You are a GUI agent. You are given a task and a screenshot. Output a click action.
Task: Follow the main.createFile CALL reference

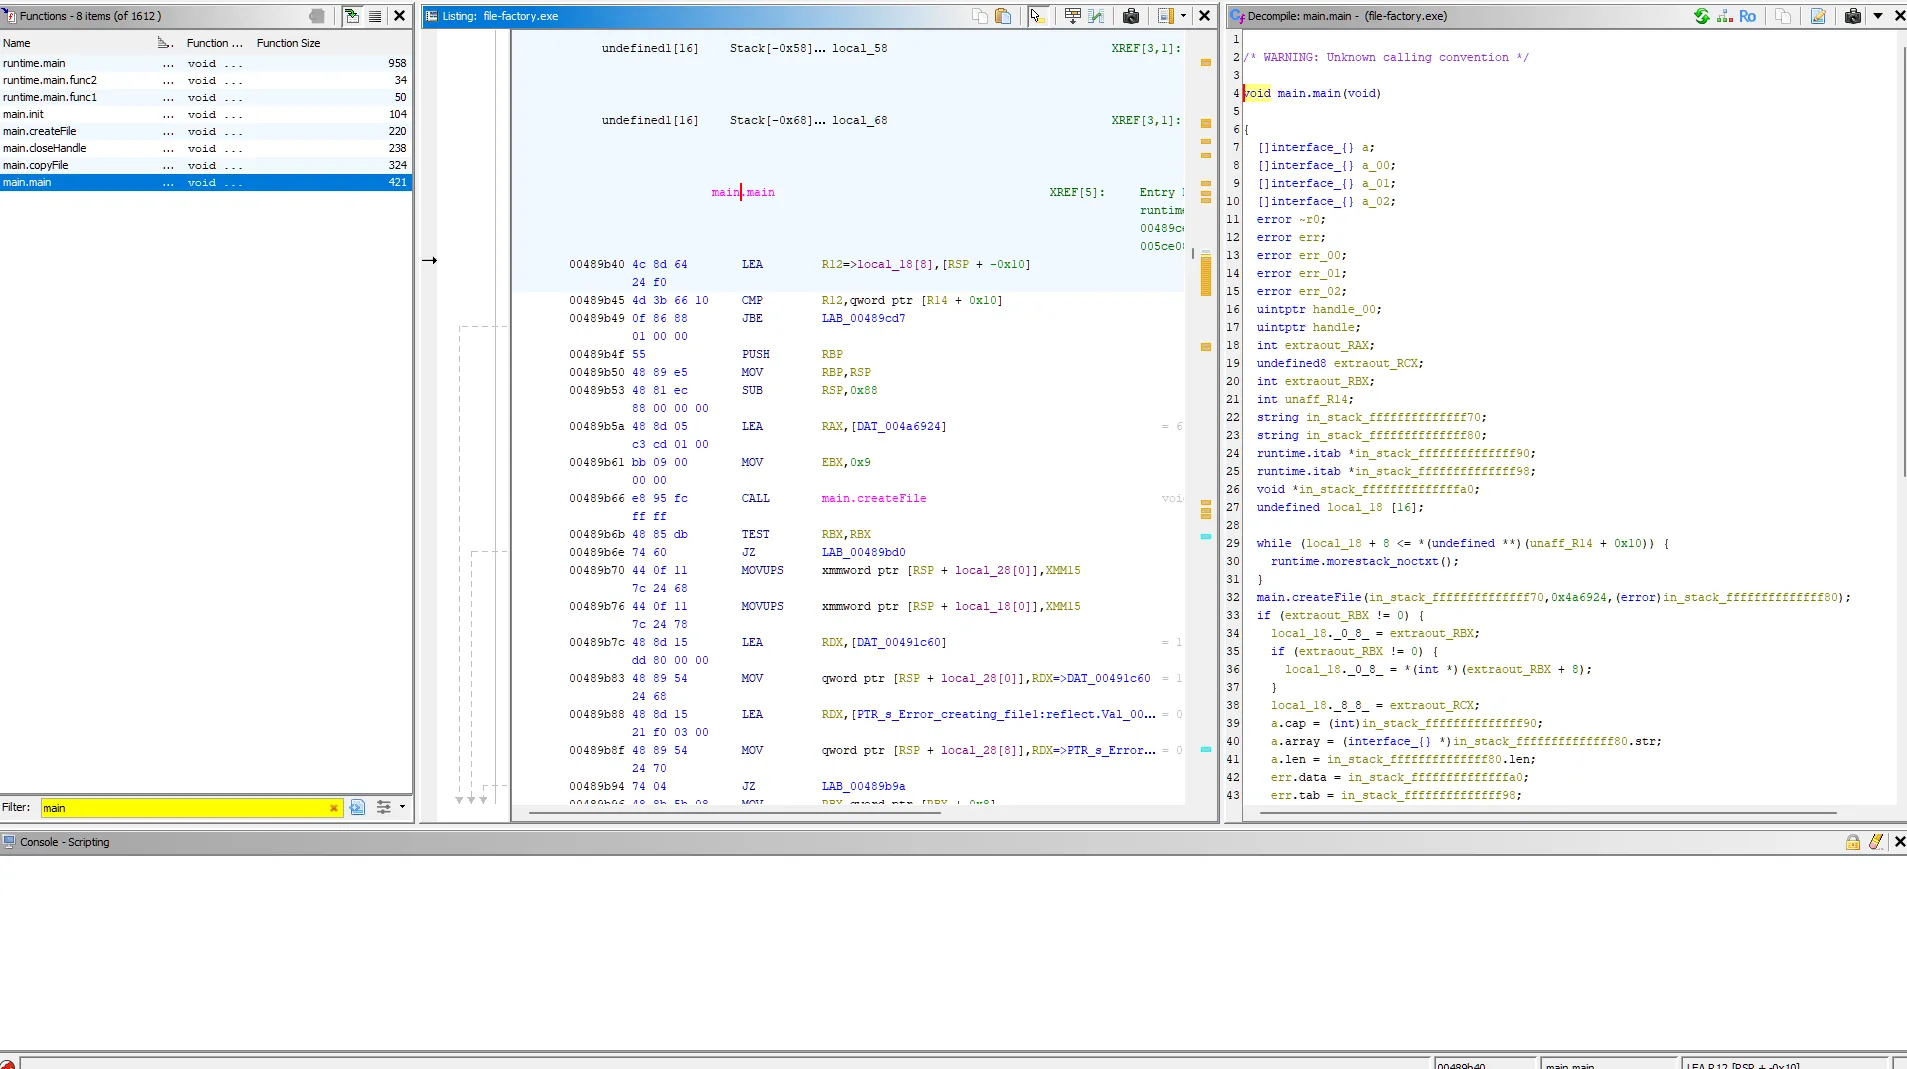[x=873, y=498]
